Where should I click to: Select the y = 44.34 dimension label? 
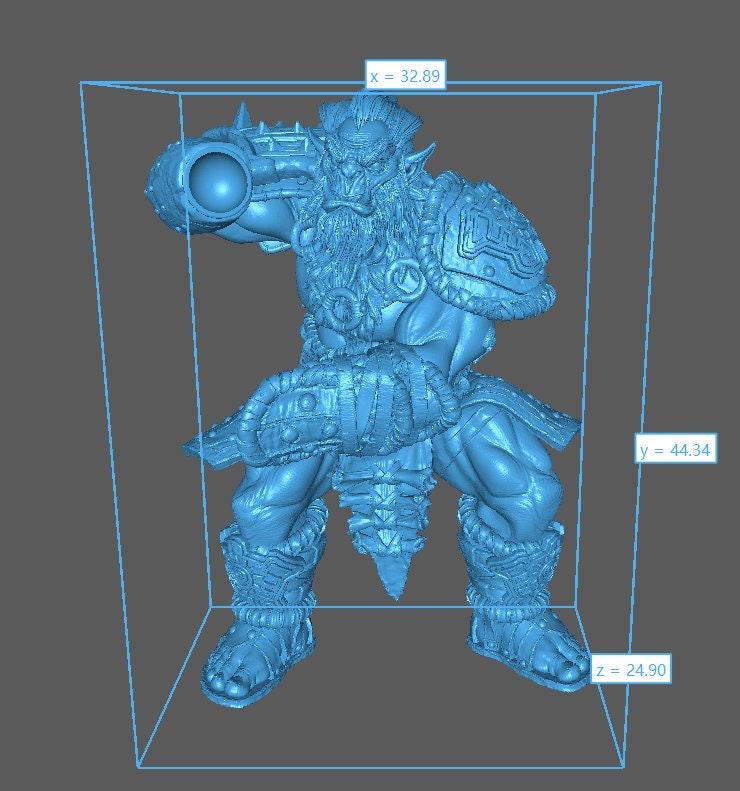point(675,450)
